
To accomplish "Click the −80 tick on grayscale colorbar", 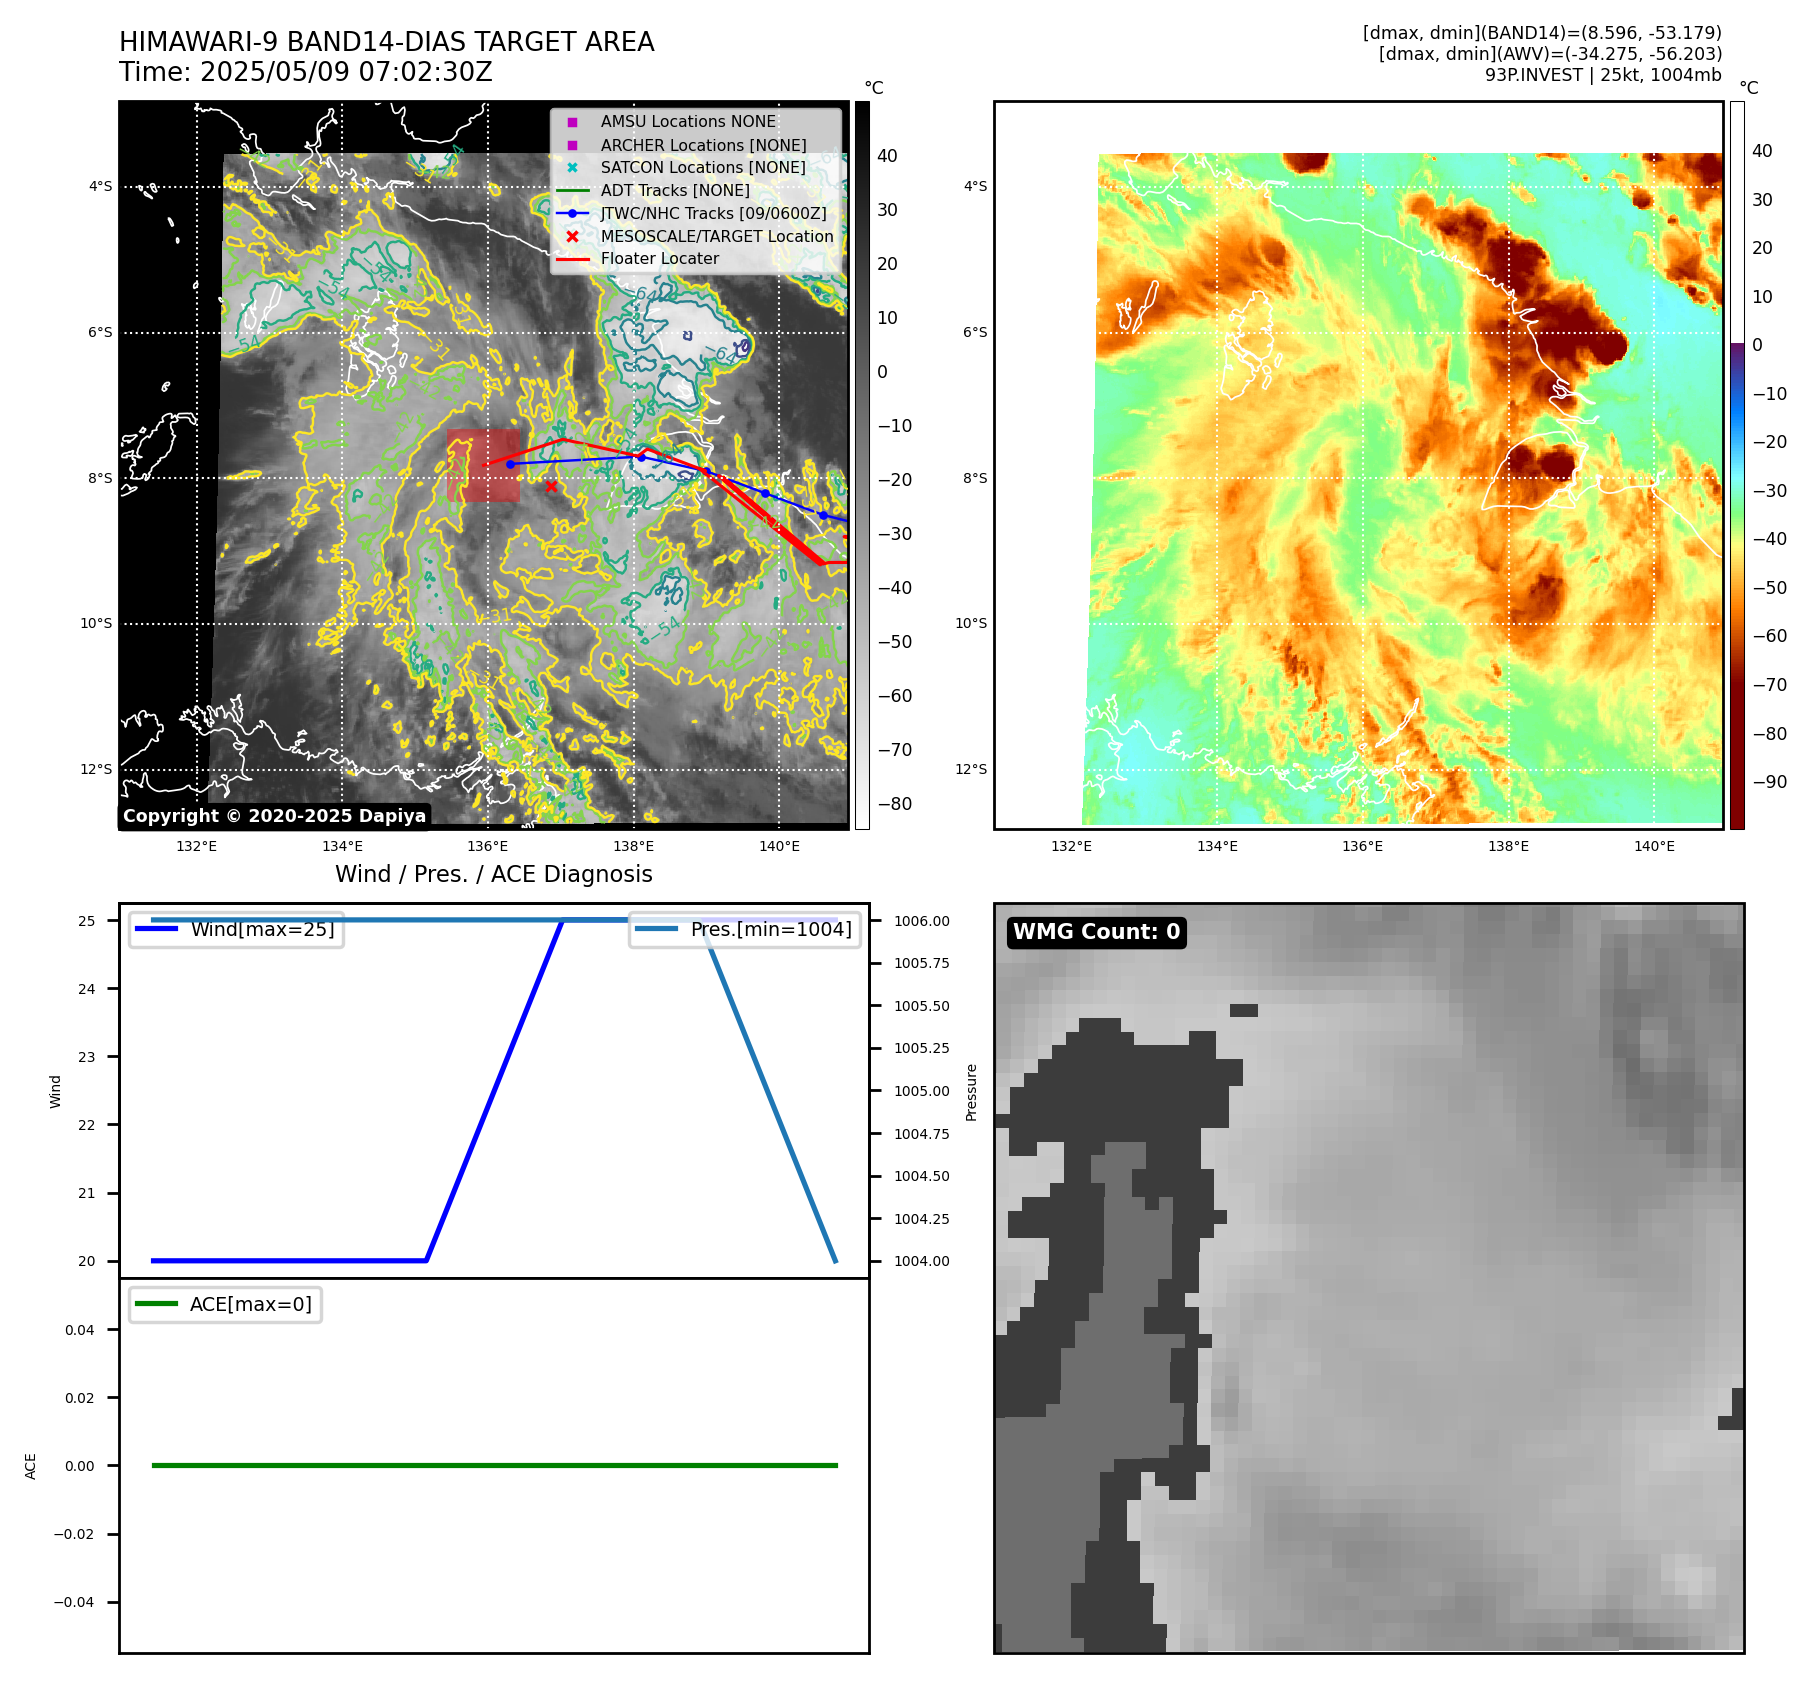I will [x=894, y=804].
